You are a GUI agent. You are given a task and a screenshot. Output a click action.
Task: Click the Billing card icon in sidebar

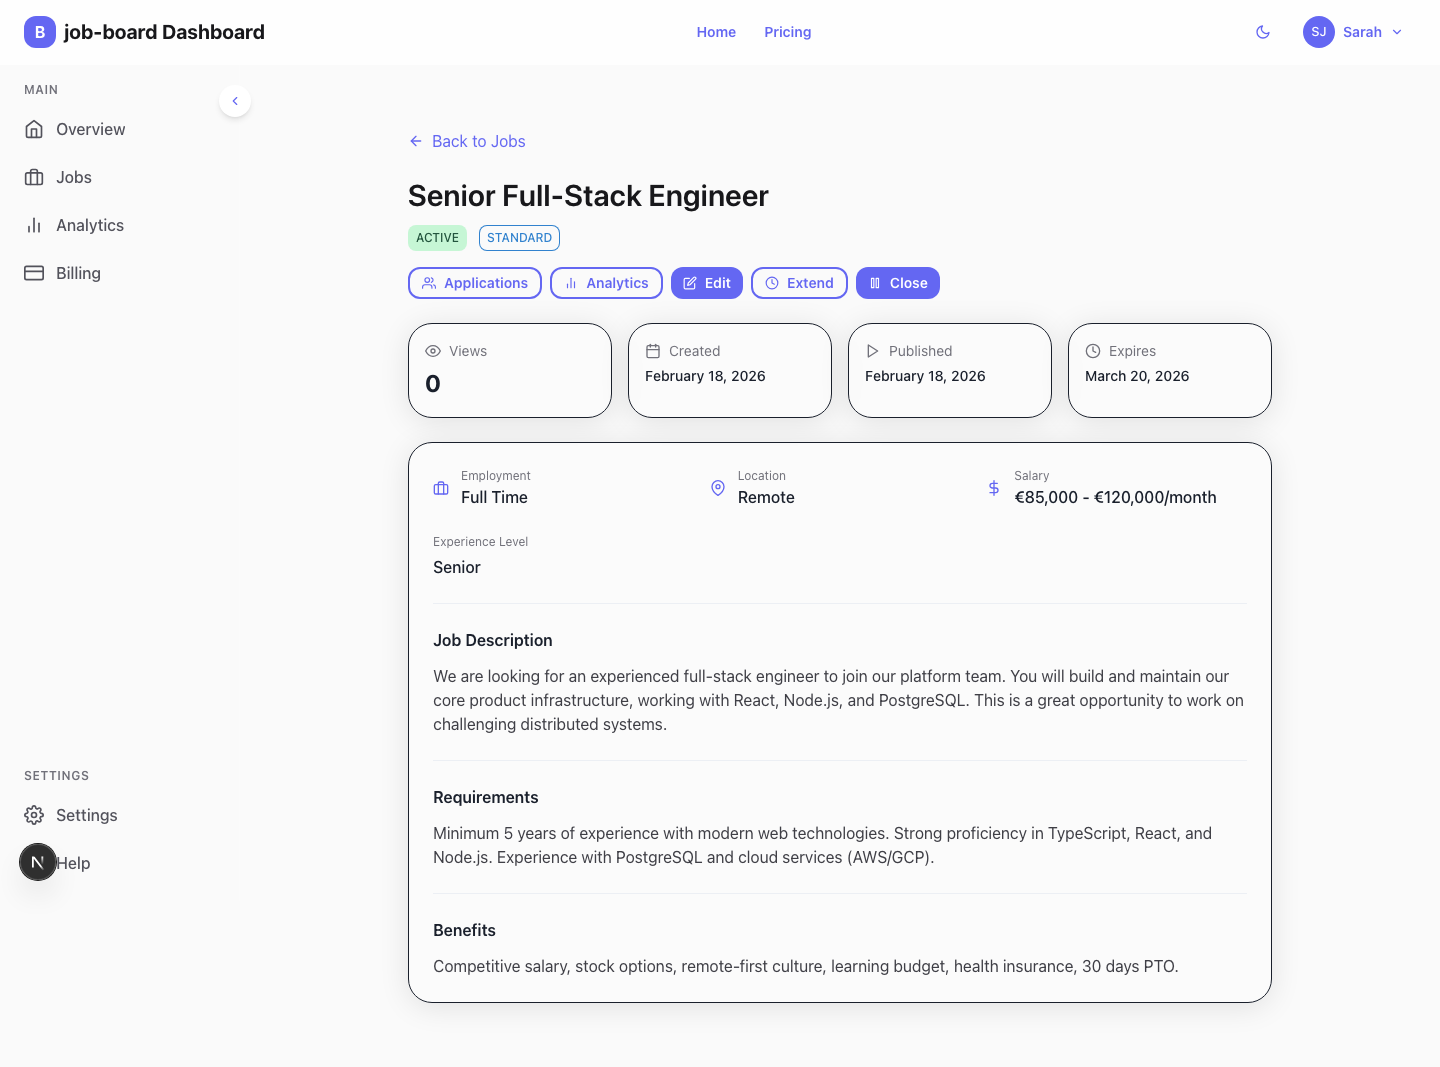point(35,272)
